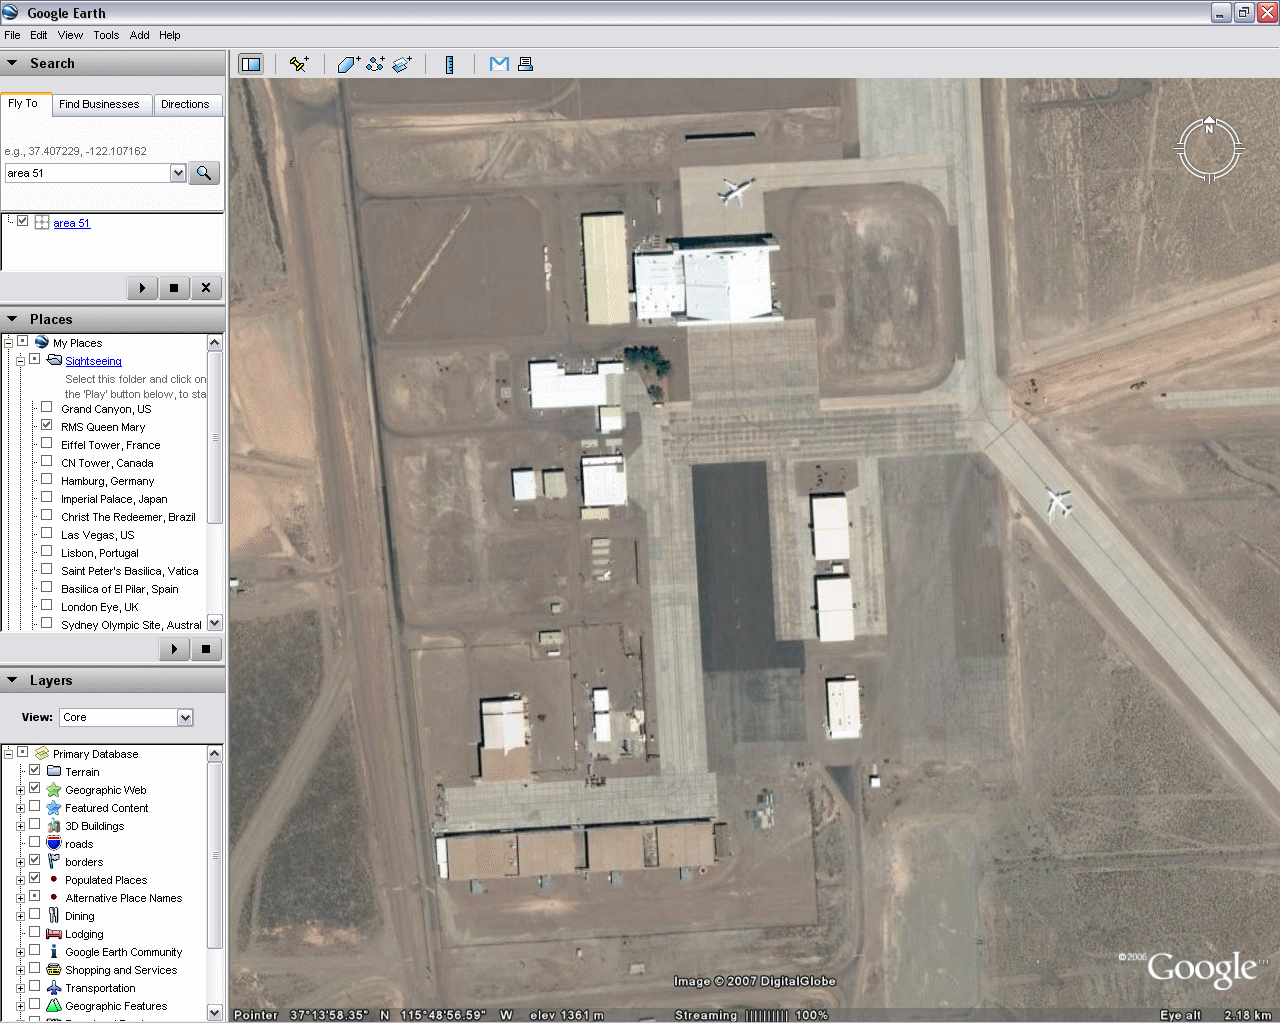The height and width of the screenshot is (1024, 1280).
Task: Select CN Tower, Canada place
Action: [x=107, y=463]
